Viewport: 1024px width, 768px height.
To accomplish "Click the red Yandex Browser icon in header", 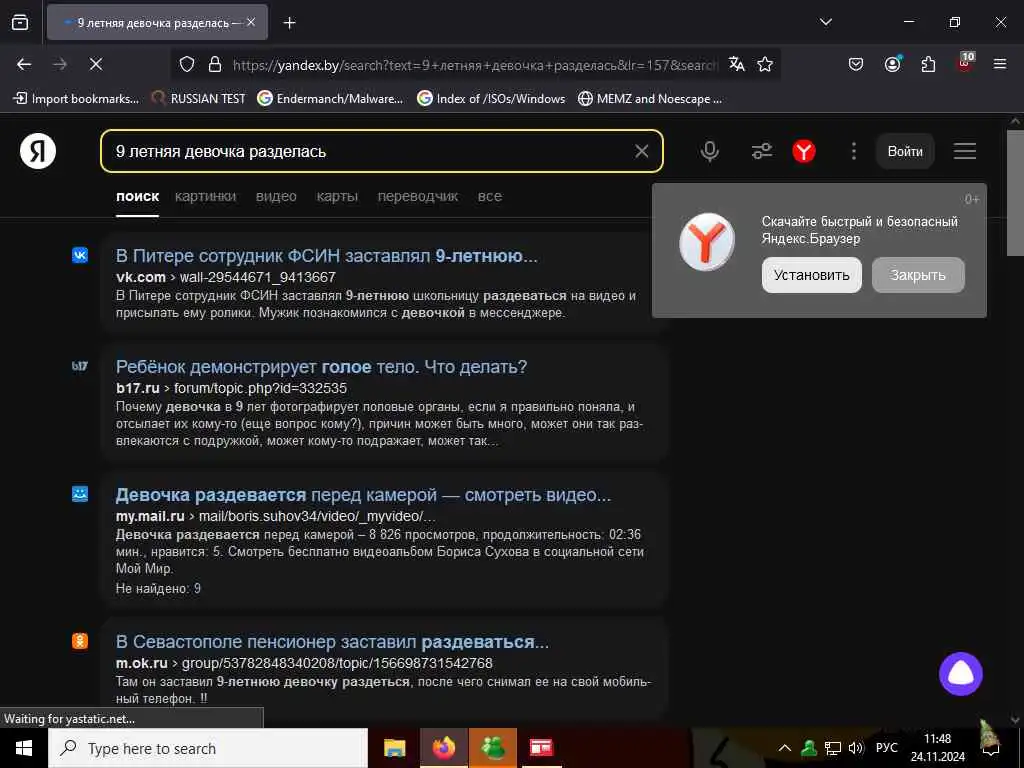I will [x=804, y=151].
